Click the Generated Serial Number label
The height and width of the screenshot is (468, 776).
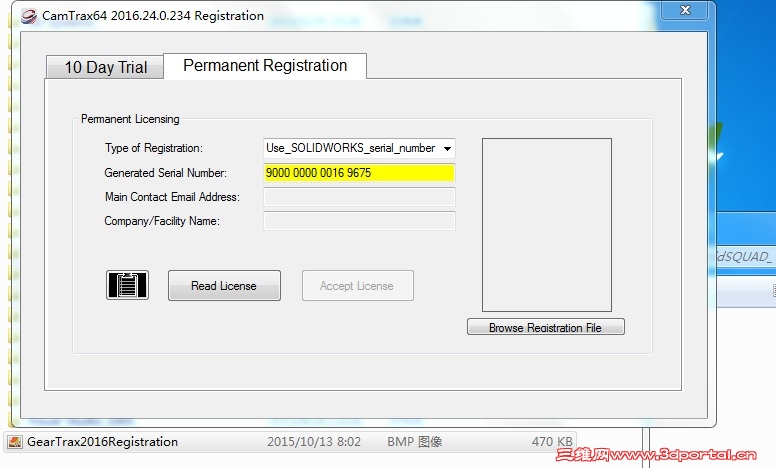pyautogui.click(x=165, y=173)
